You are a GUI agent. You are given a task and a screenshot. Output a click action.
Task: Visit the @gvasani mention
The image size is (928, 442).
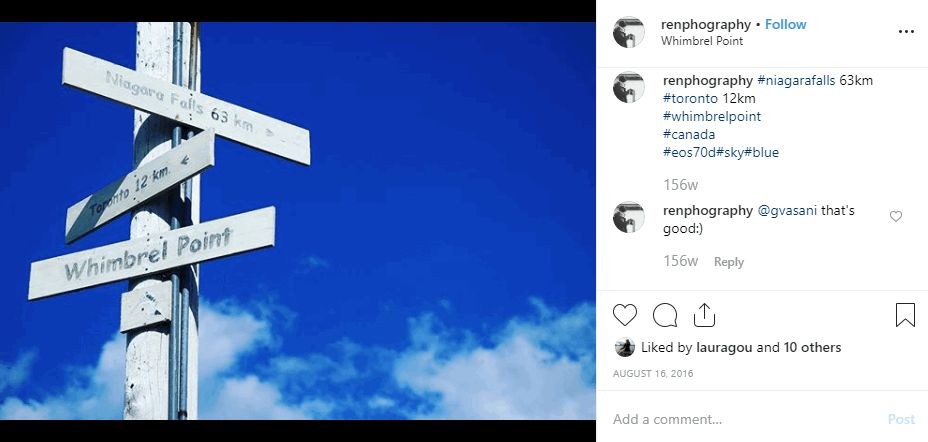[x=788, y=211]
